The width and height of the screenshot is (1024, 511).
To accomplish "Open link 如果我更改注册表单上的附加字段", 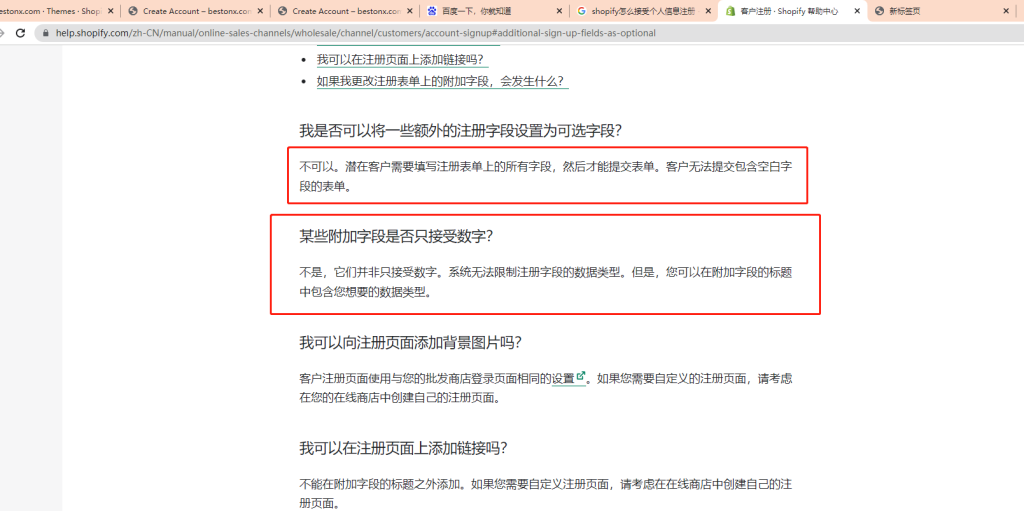I will (x=440, y=81).
